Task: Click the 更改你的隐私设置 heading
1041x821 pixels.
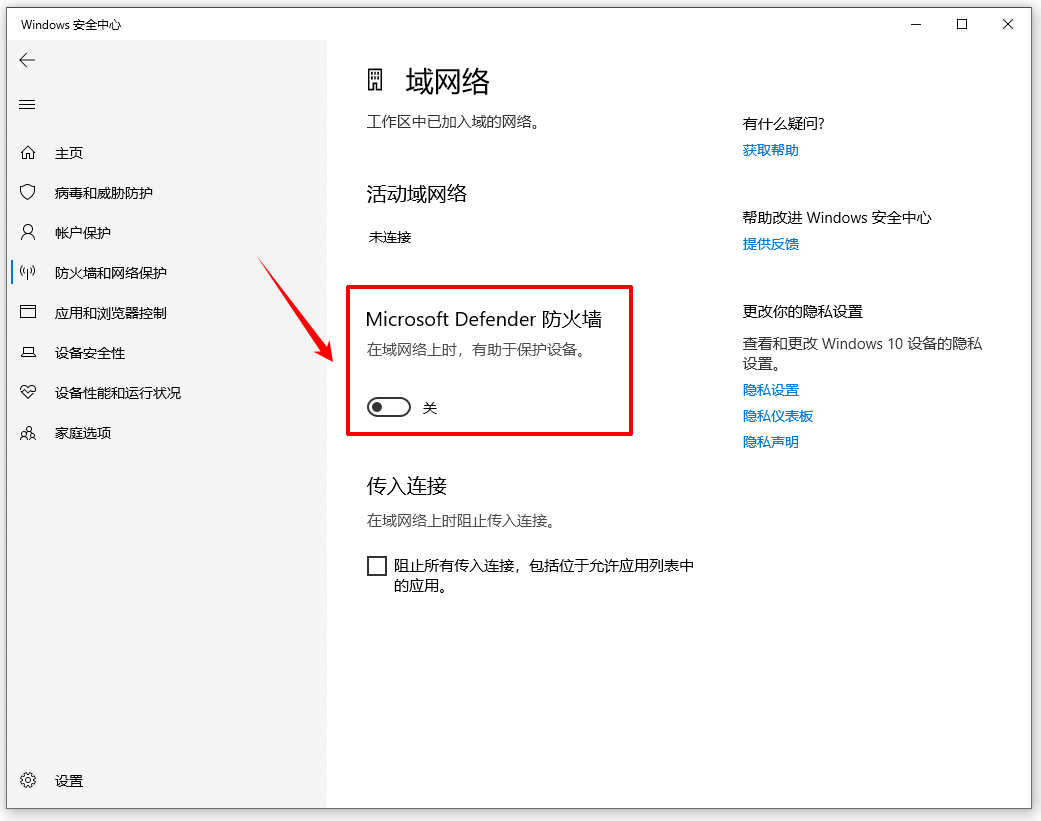Action: click(x=802, y=311)
